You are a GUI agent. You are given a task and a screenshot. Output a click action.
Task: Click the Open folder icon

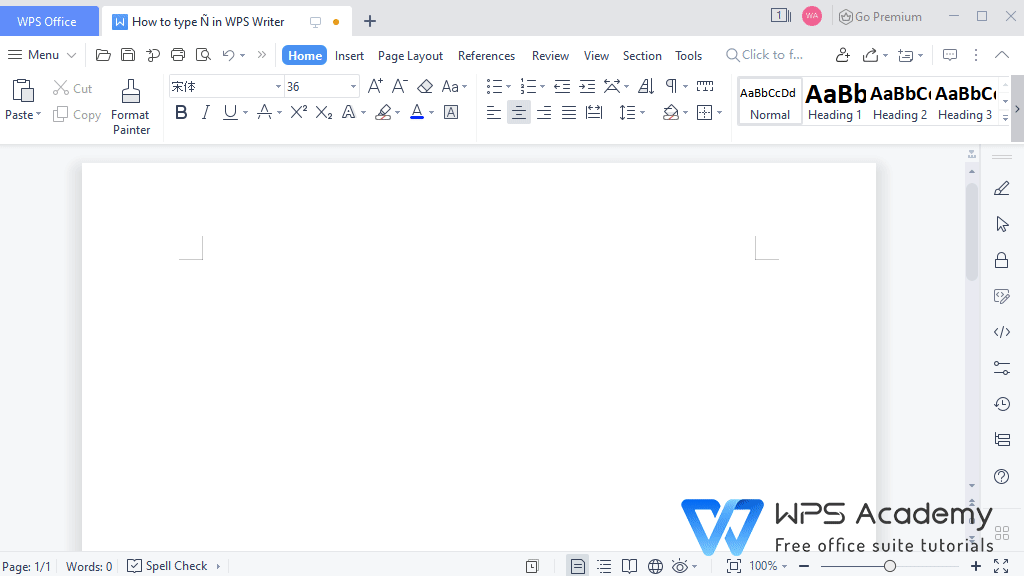click(103, 55)
